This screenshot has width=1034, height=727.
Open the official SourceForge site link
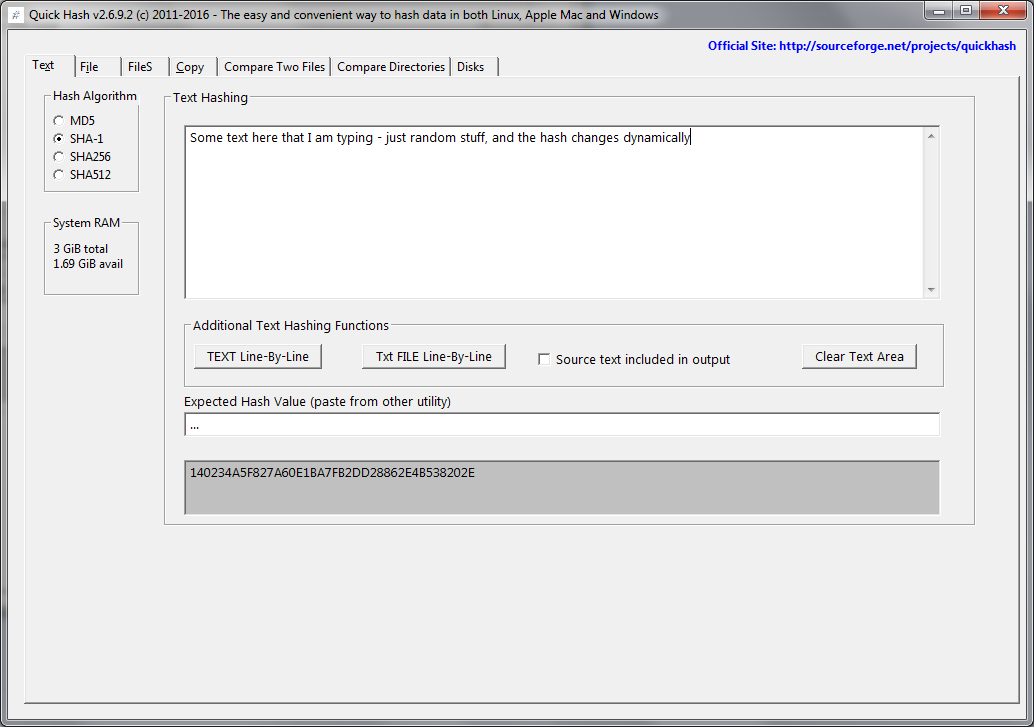(861, 46)
